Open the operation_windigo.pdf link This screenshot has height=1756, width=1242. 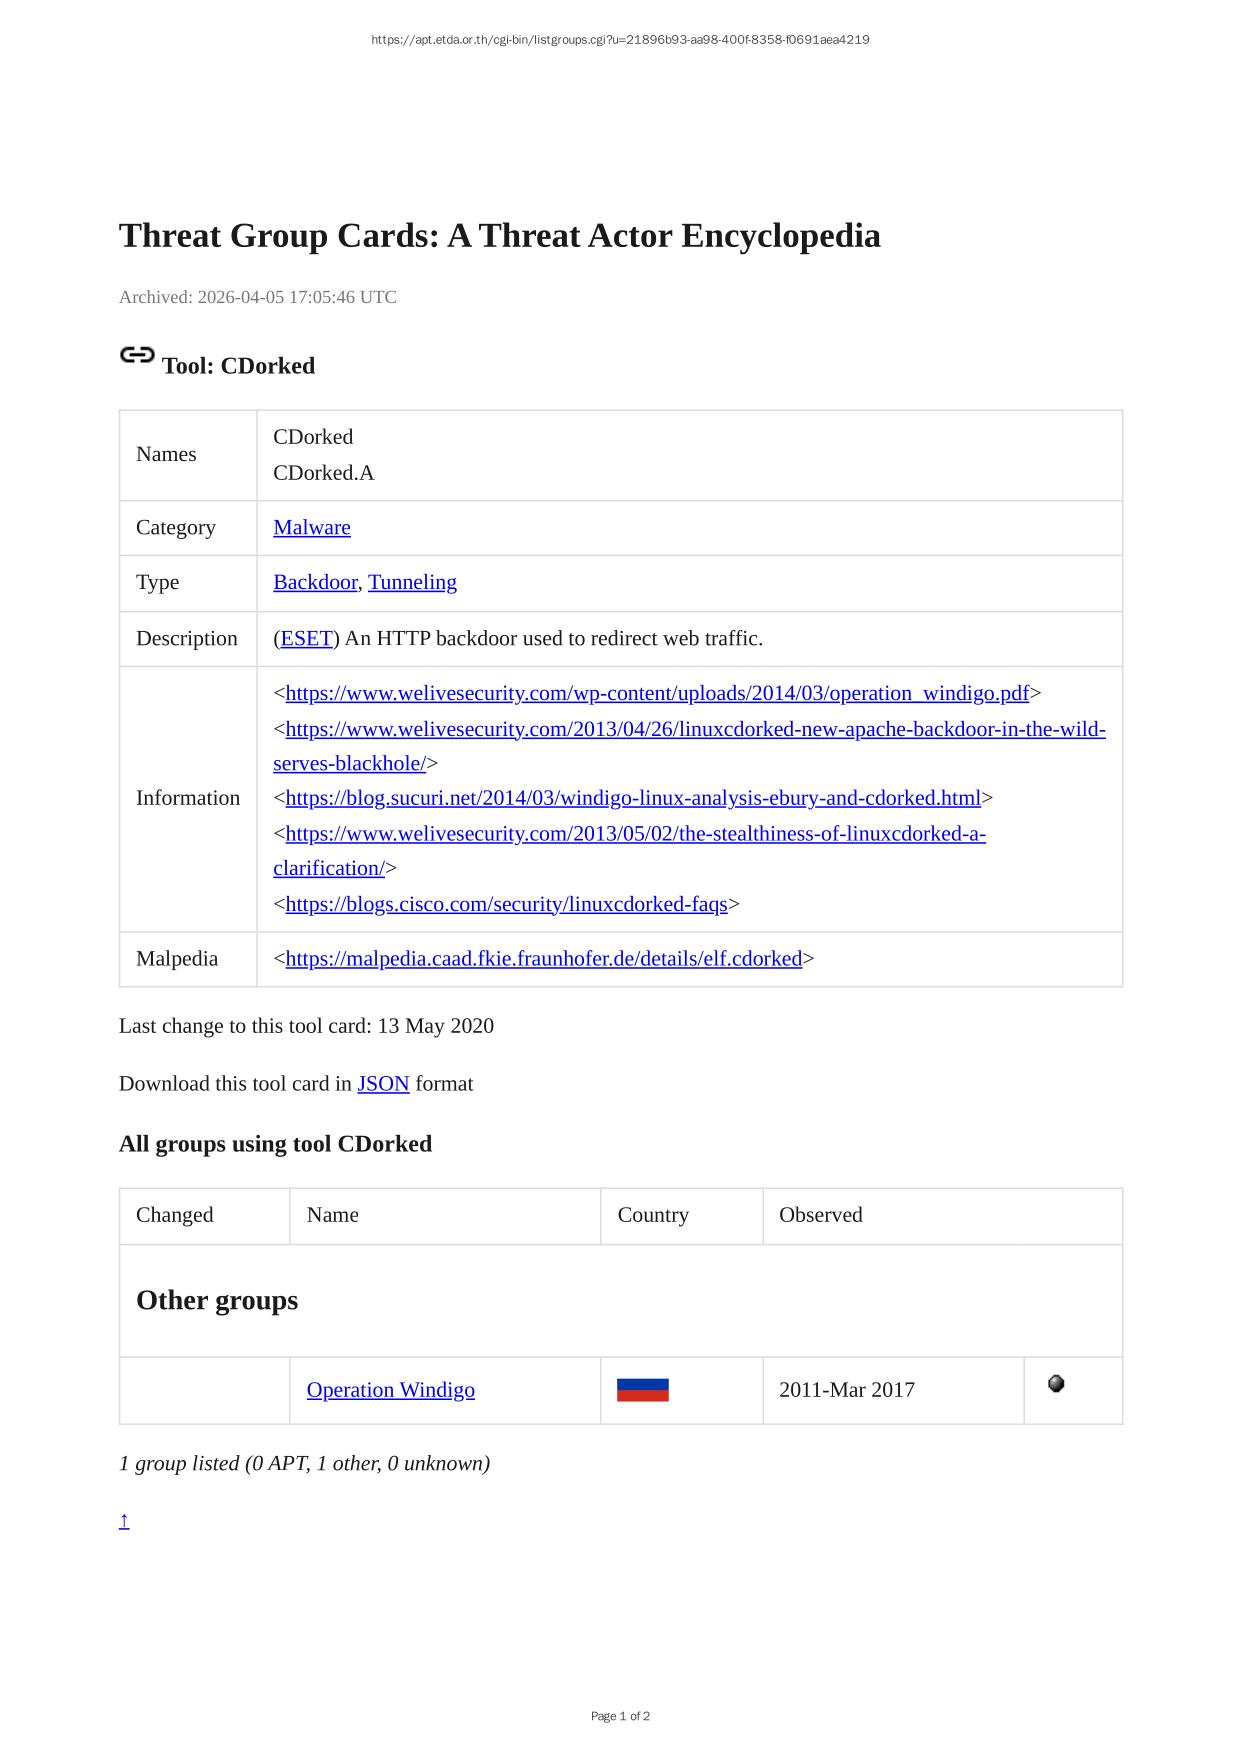[657, 694]
